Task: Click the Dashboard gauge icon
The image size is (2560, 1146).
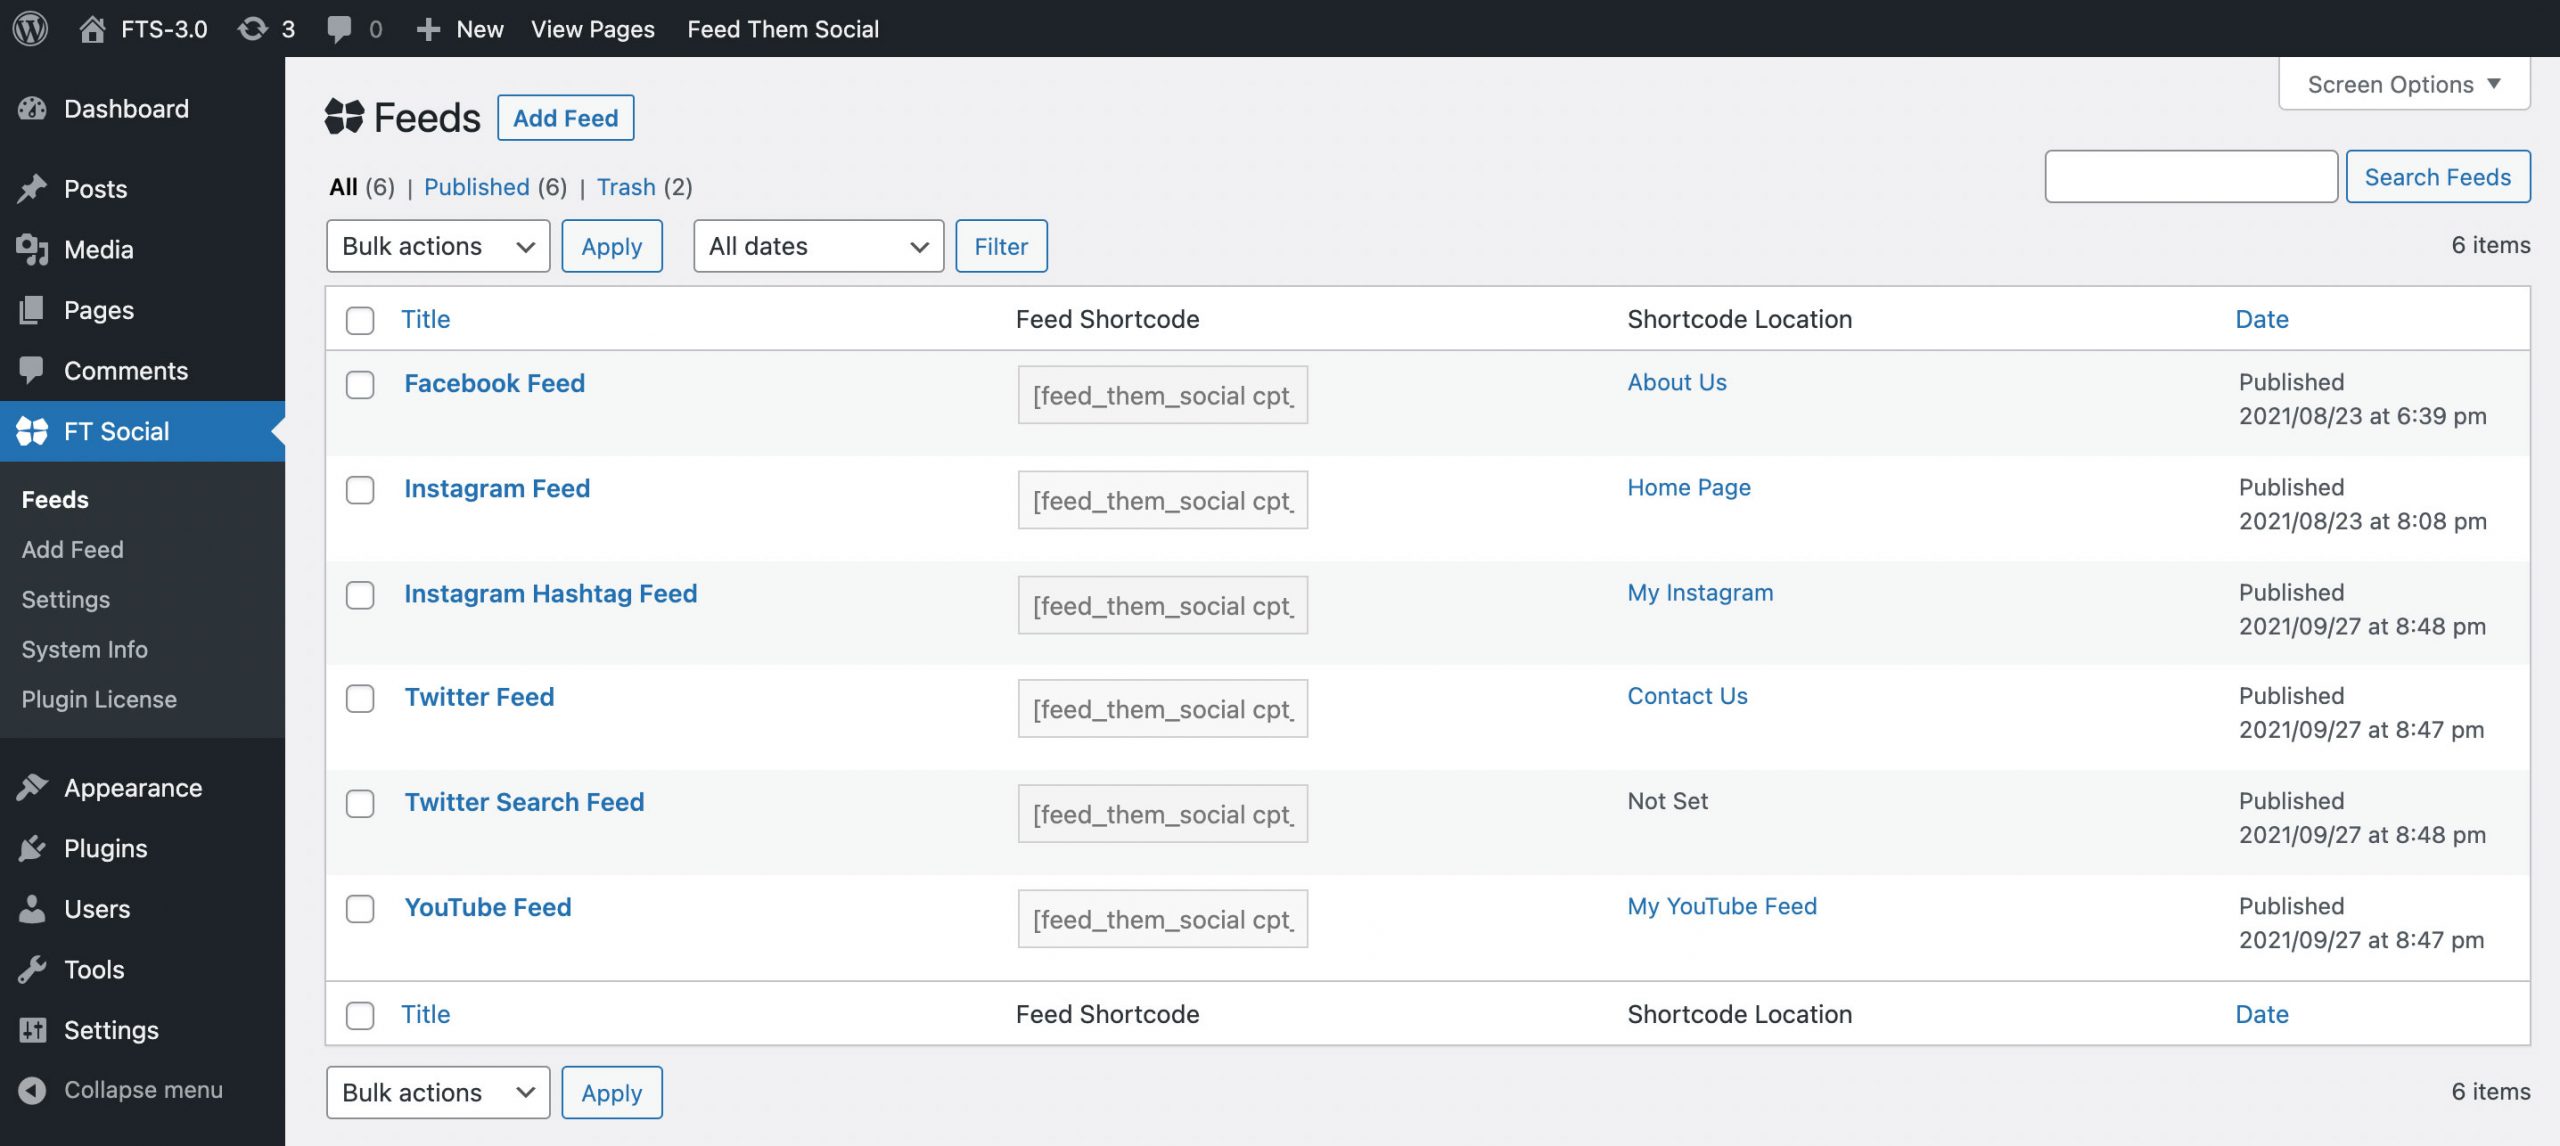Action: pos(32,108)
